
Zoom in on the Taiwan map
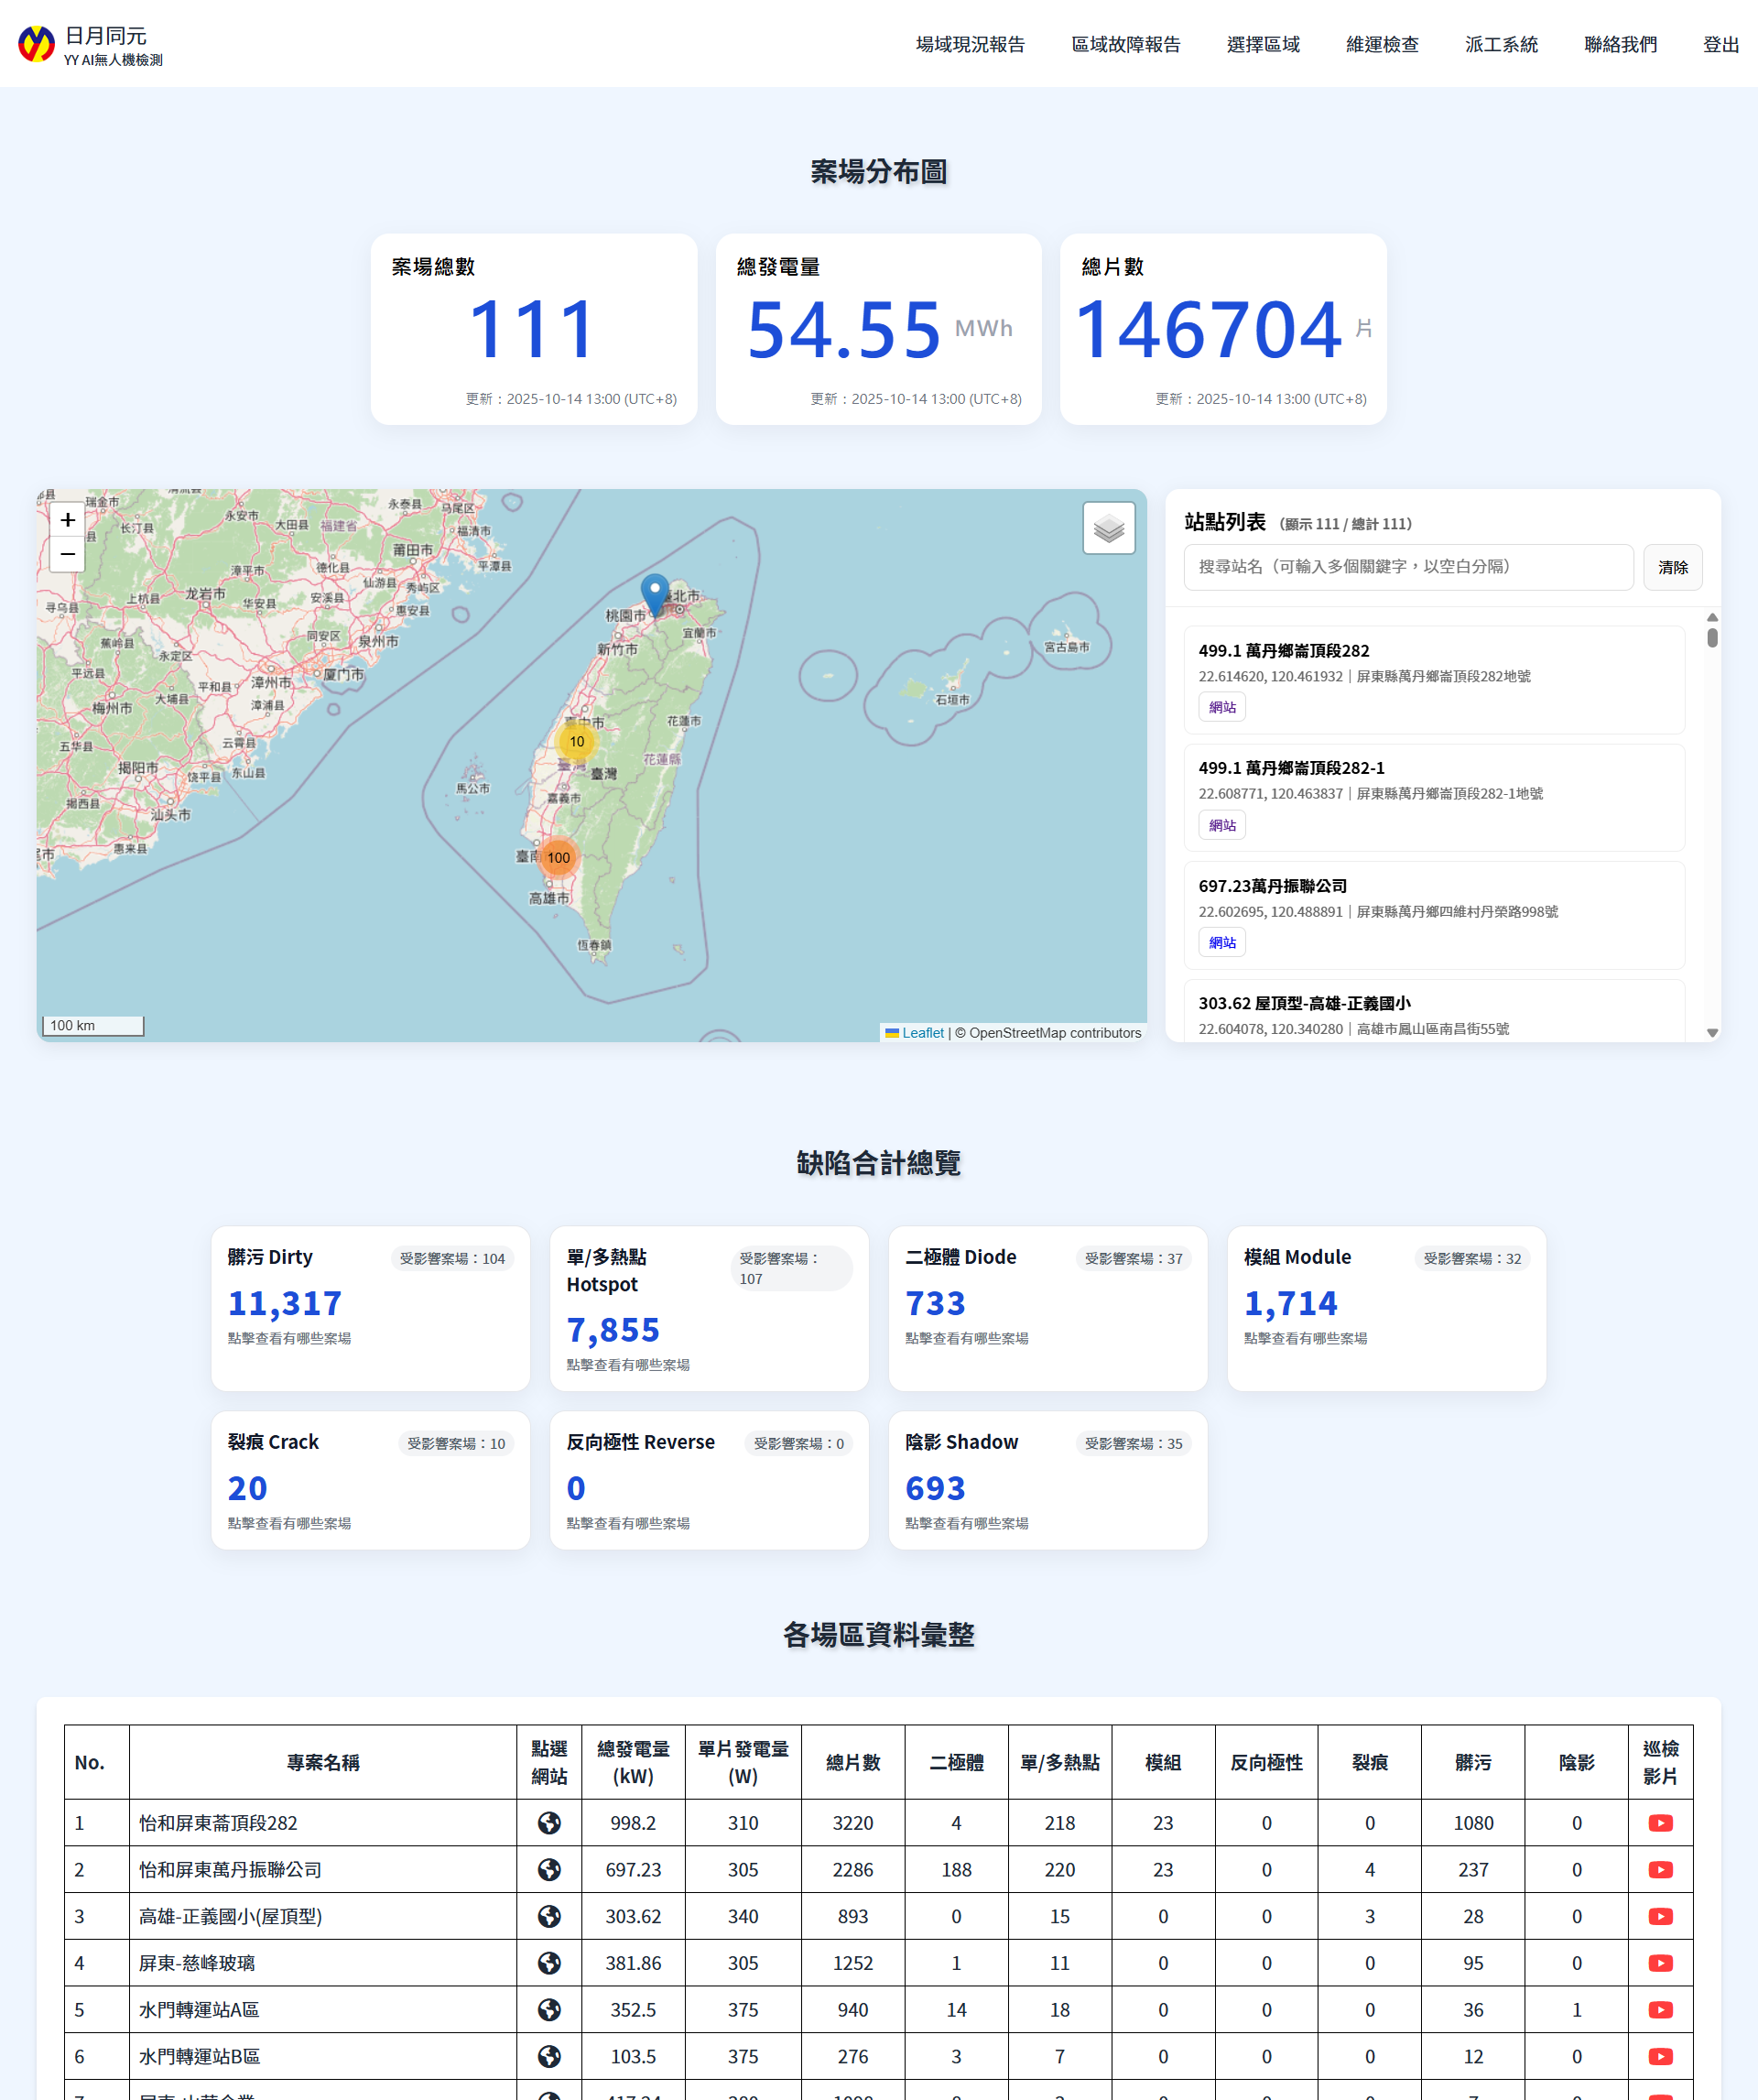(x=67, y=520)
